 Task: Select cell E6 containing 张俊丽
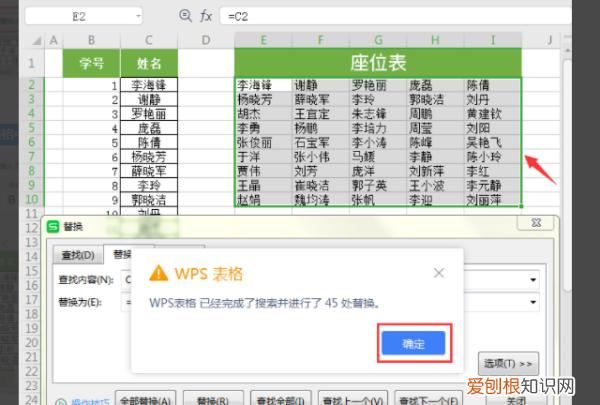coord(263,142)
